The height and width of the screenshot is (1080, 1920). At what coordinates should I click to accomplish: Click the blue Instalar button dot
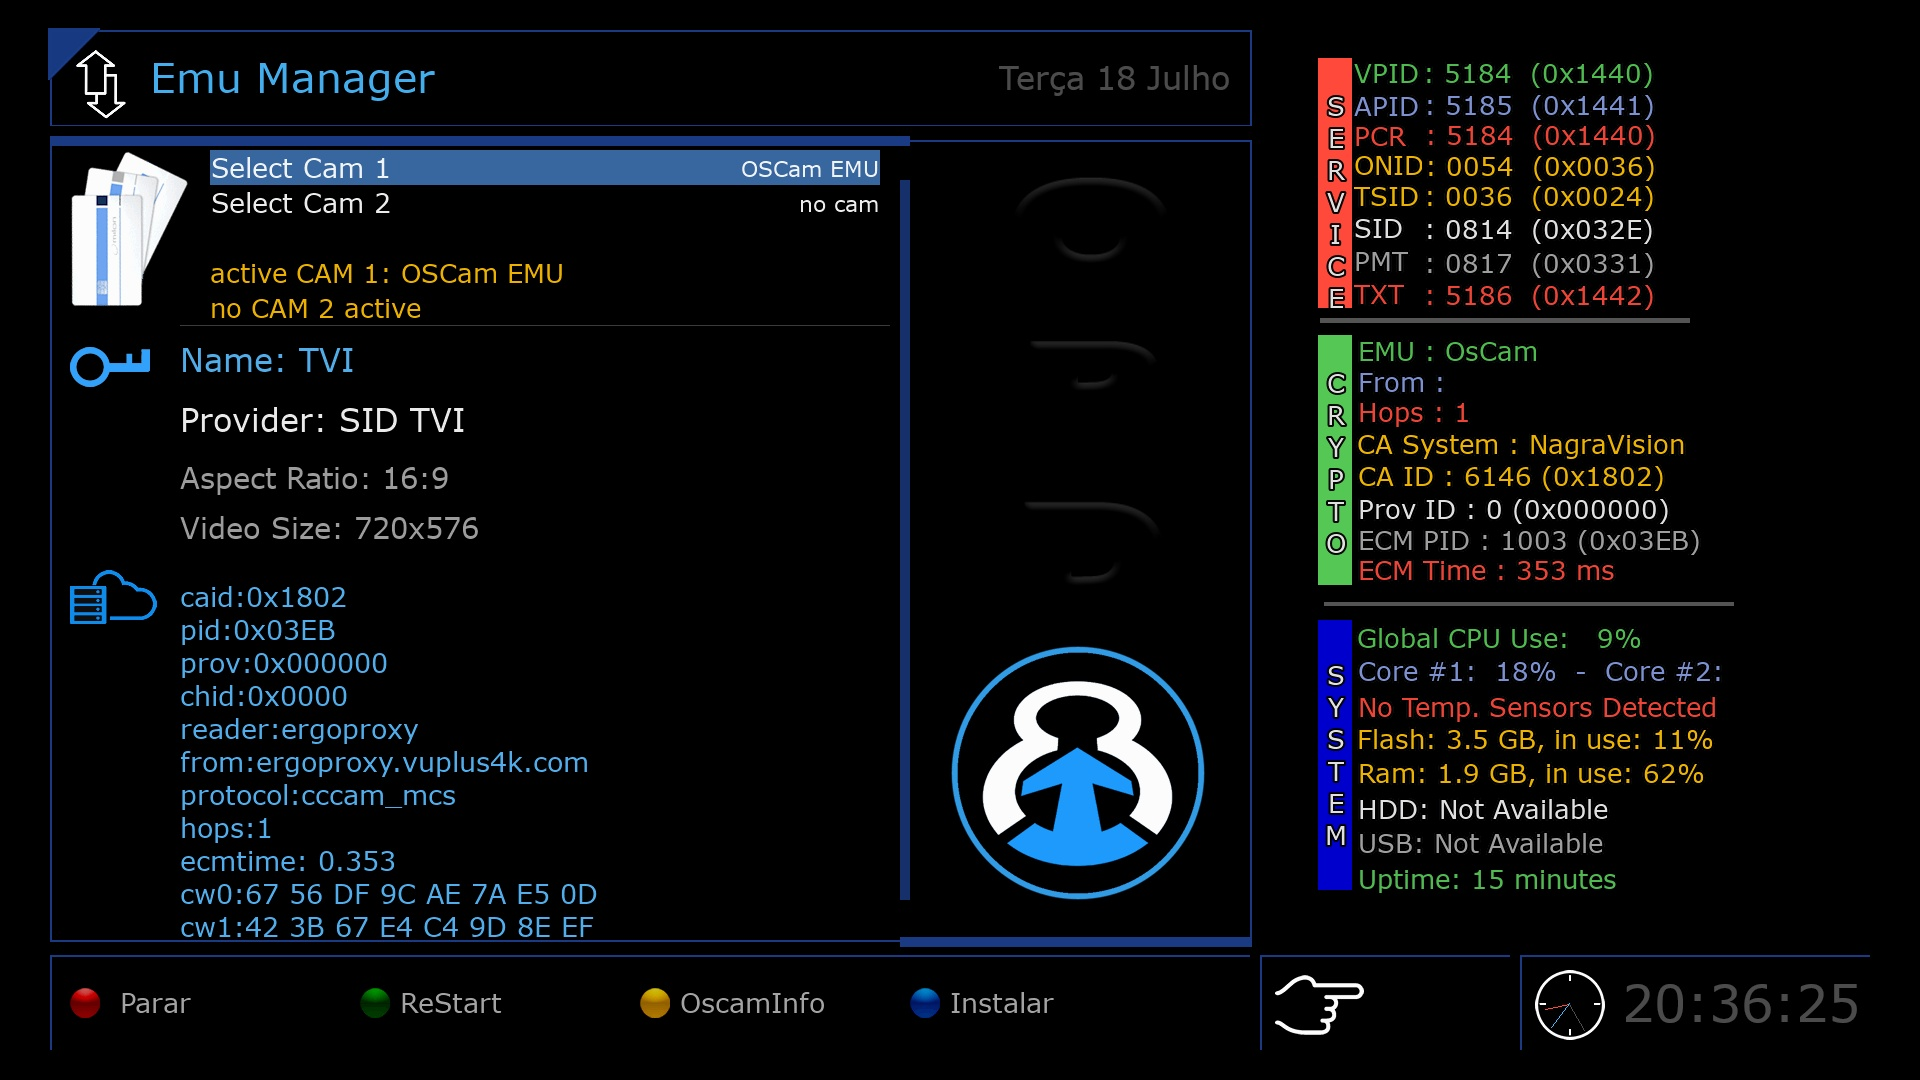(x=925, y=1003)
